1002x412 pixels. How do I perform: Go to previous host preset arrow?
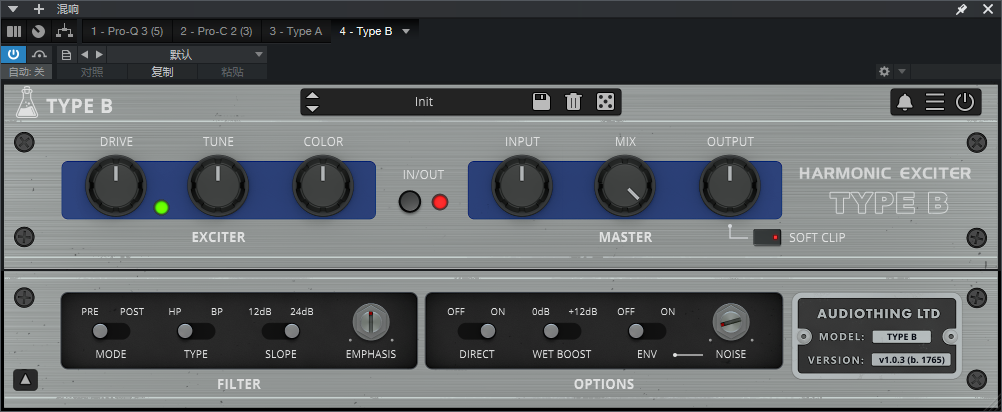coord(84,55)
